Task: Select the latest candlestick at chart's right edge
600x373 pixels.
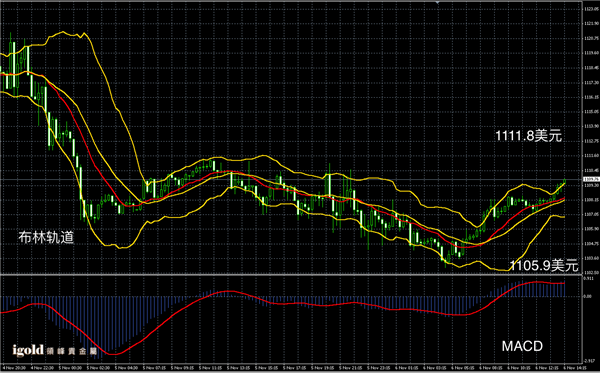Action: (x=564, y=181)
